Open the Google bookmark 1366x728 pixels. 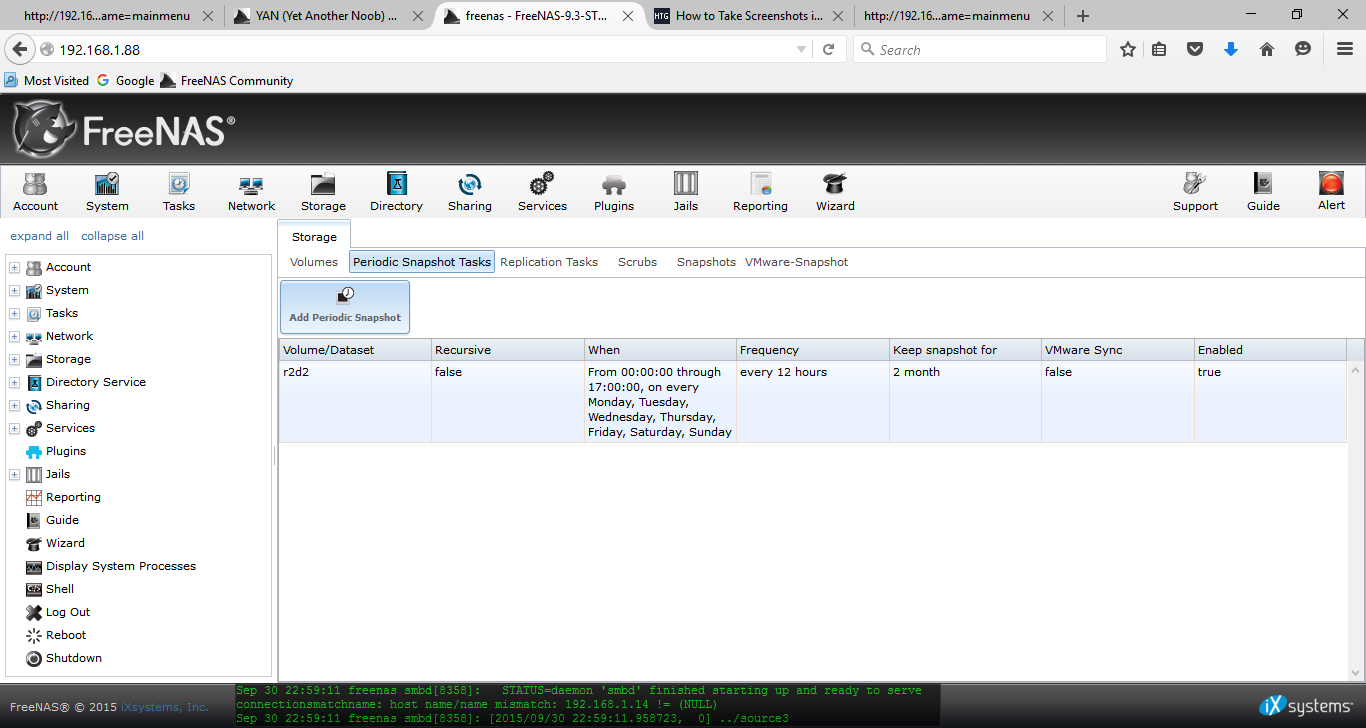tap(125, 81)
